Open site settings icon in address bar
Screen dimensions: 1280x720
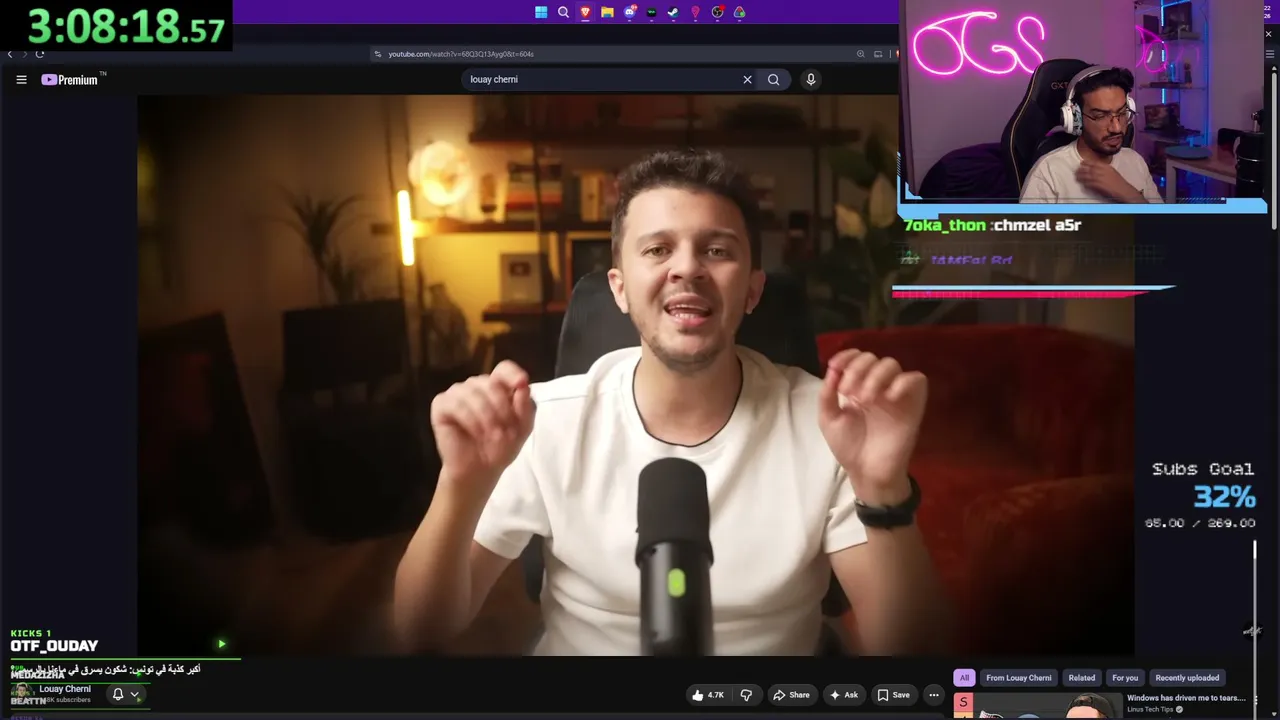click(378, 54)
